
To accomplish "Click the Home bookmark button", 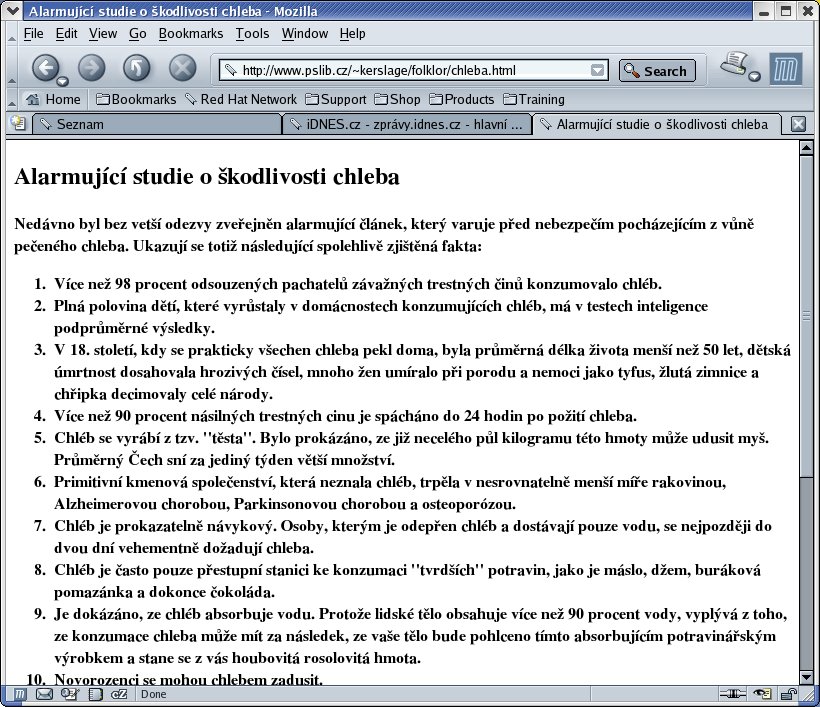I will click(53, 99).
